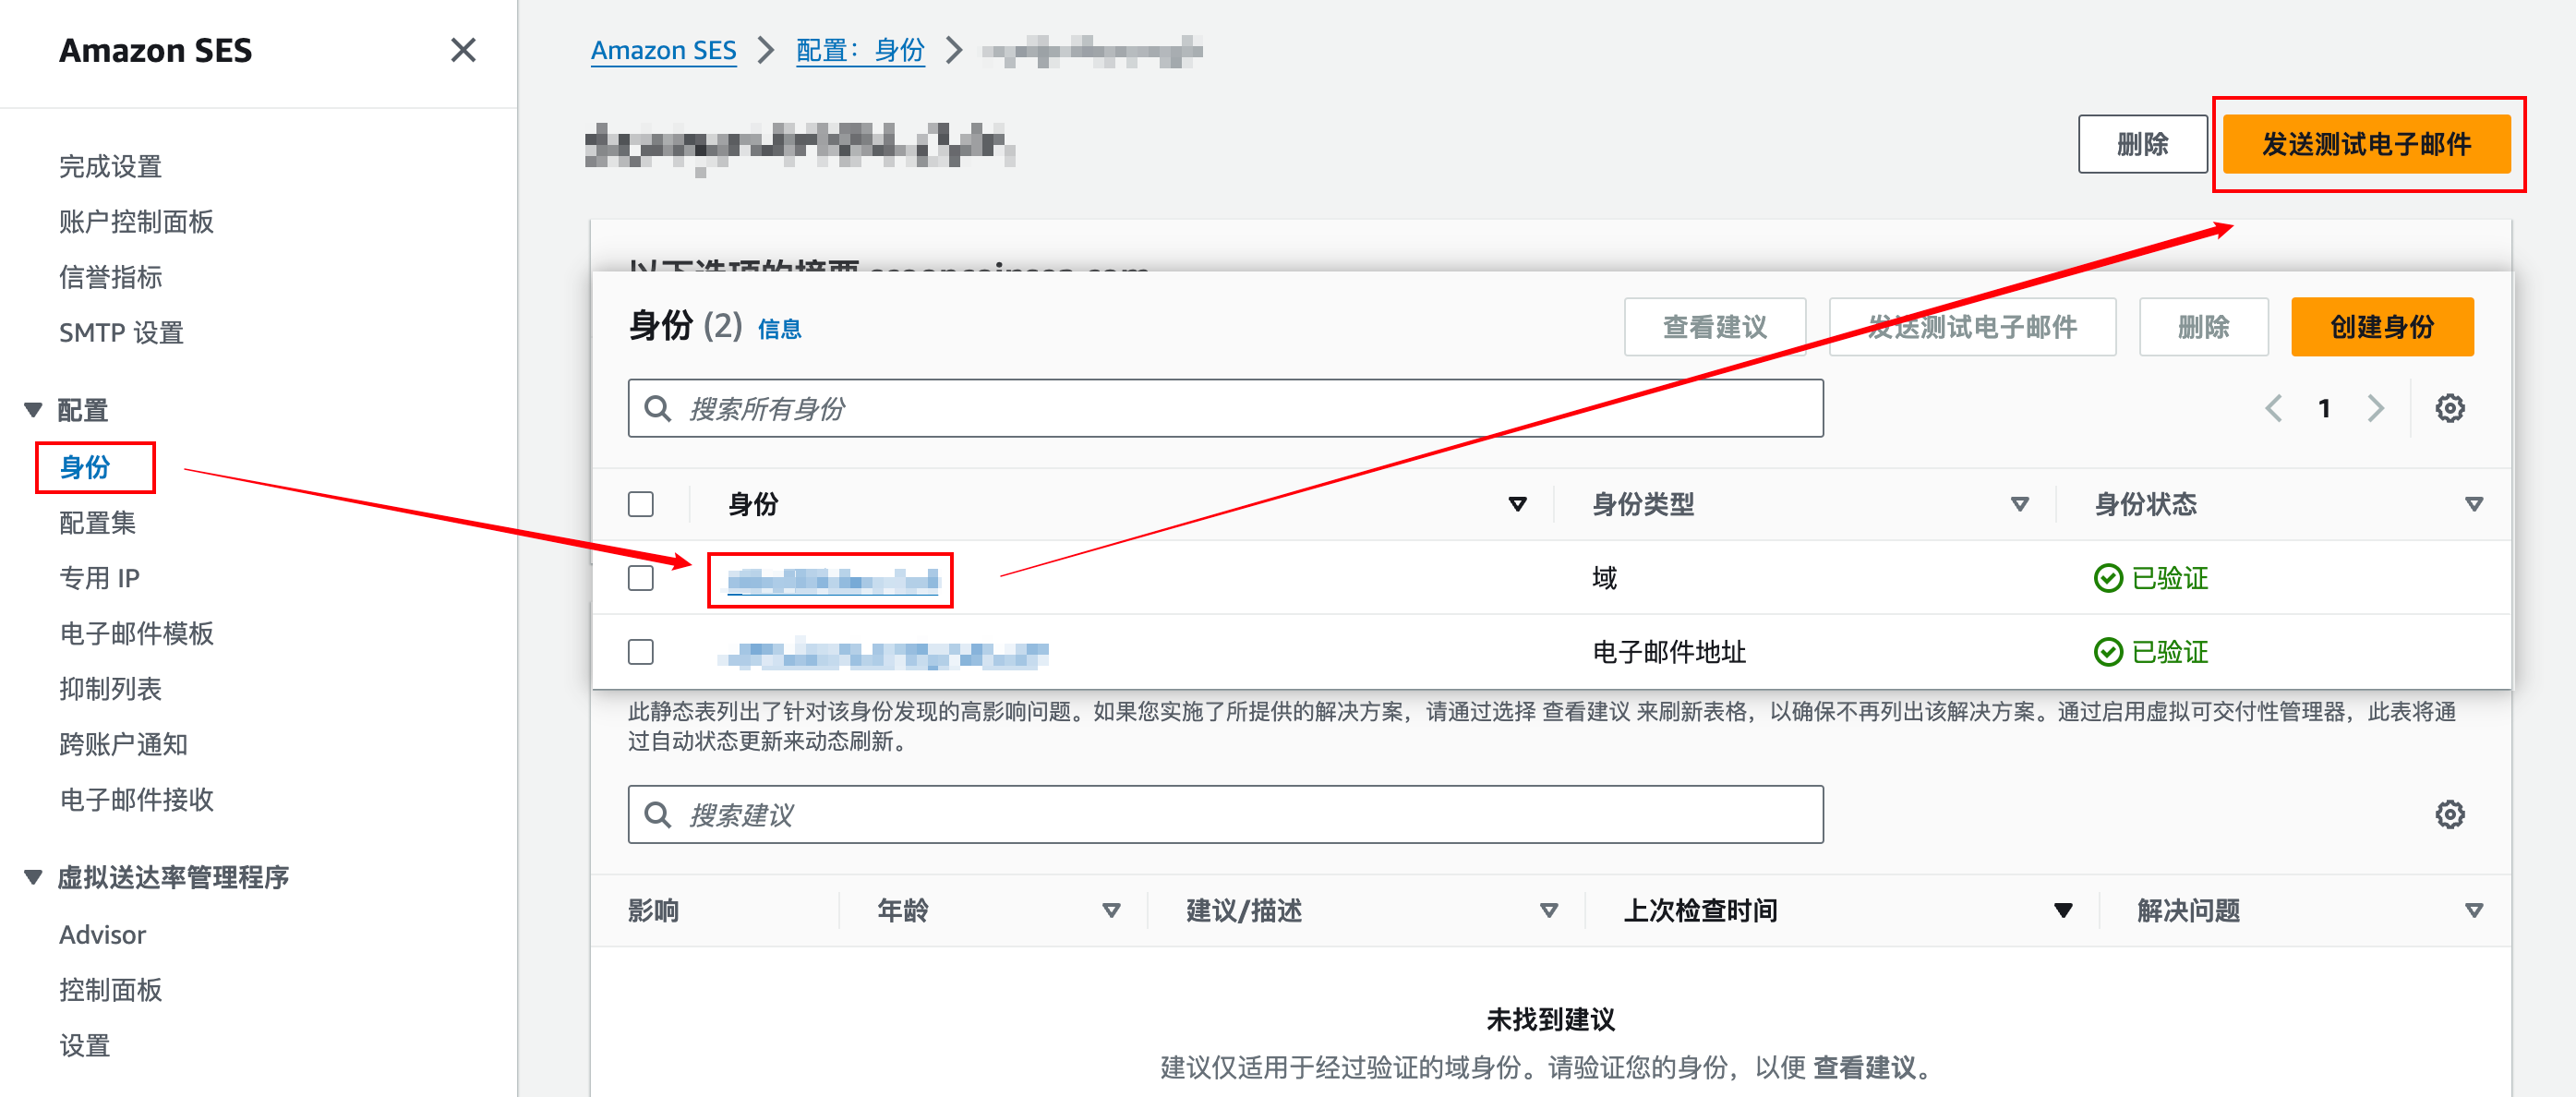Open 抑制列表 page
Viewport: 2576px width, 1097px height.
[110, 689]
